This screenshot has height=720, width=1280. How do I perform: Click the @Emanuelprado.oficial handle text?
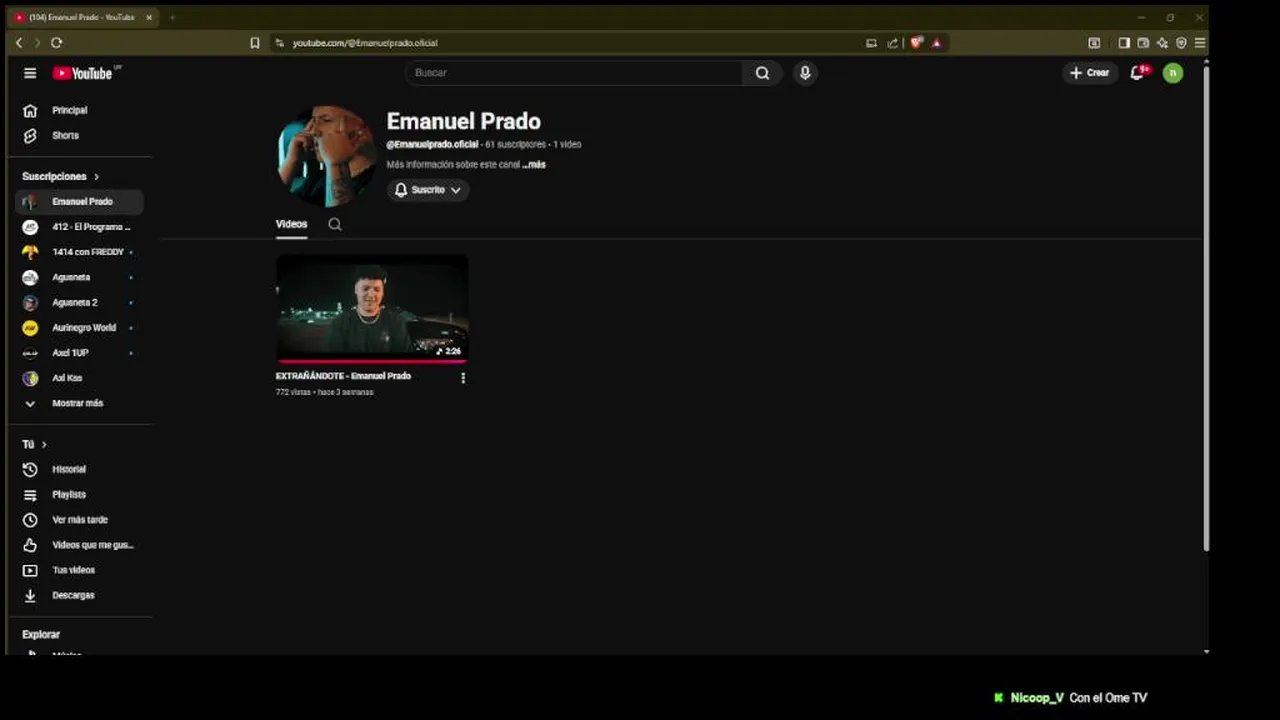(x=432, y=144)
